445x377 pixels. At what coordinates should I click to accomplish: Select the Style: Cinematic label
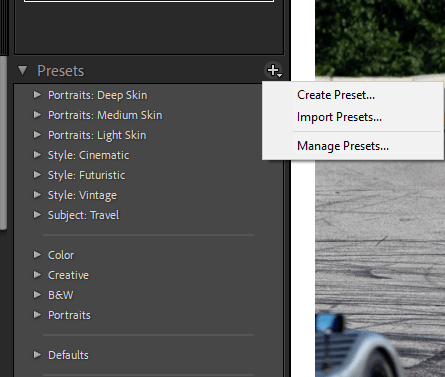click(88, 155)
